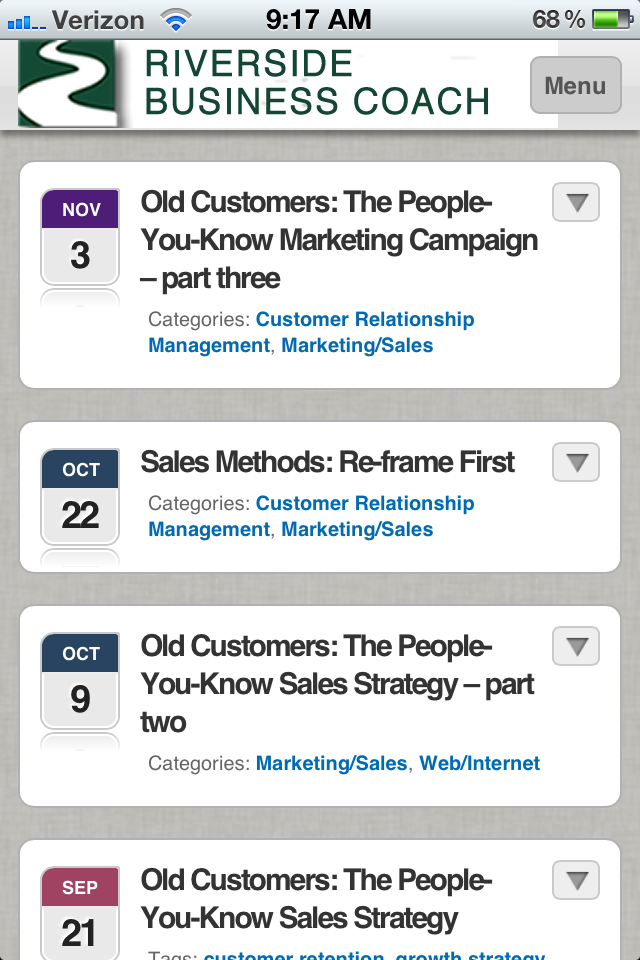The width and height of the screenshot is (640, 960).
Task: Tap the battery indicator icon
Action: click(x=612, y=20)
